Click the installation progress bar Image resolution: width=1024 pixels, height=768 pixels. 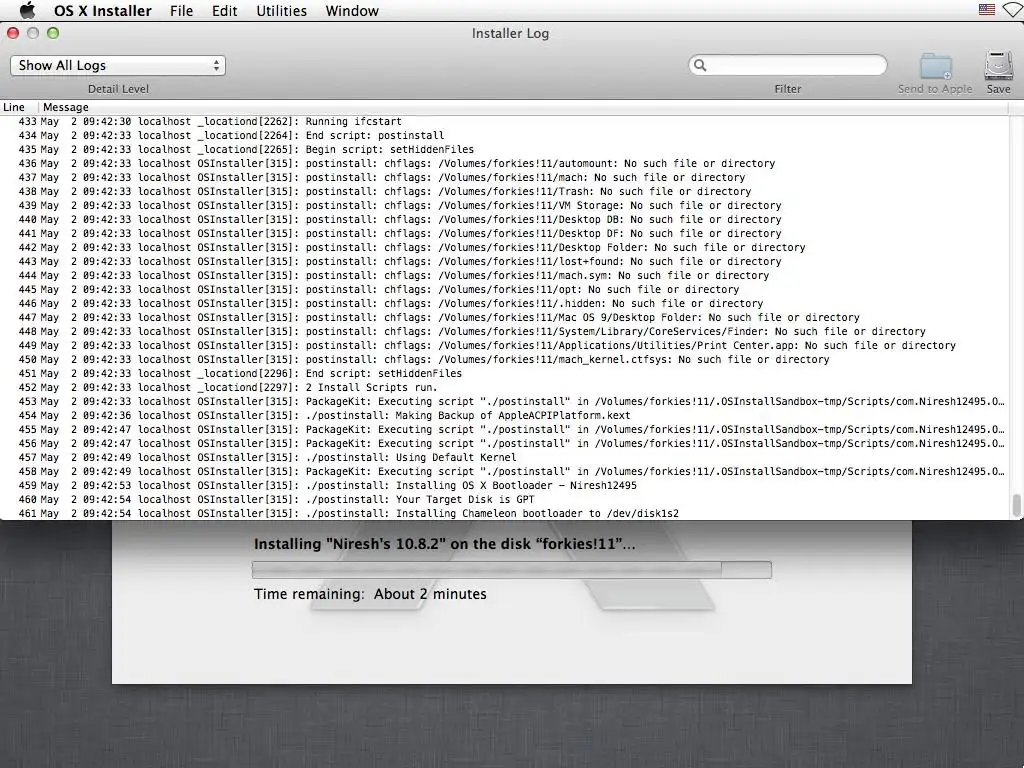tap(511, 569)
